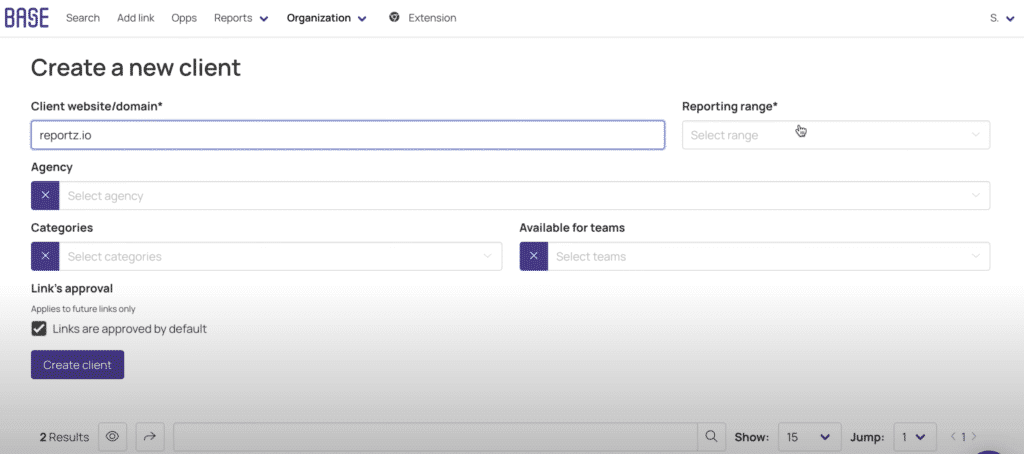
Task: Click the share arrow icon near results
Action: click(150, 437)
